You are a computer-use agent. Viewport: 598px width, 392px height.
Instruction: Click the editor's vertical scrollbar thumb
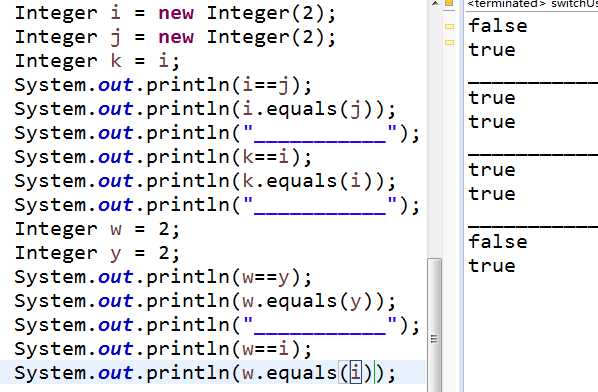[x=434, y=325]
